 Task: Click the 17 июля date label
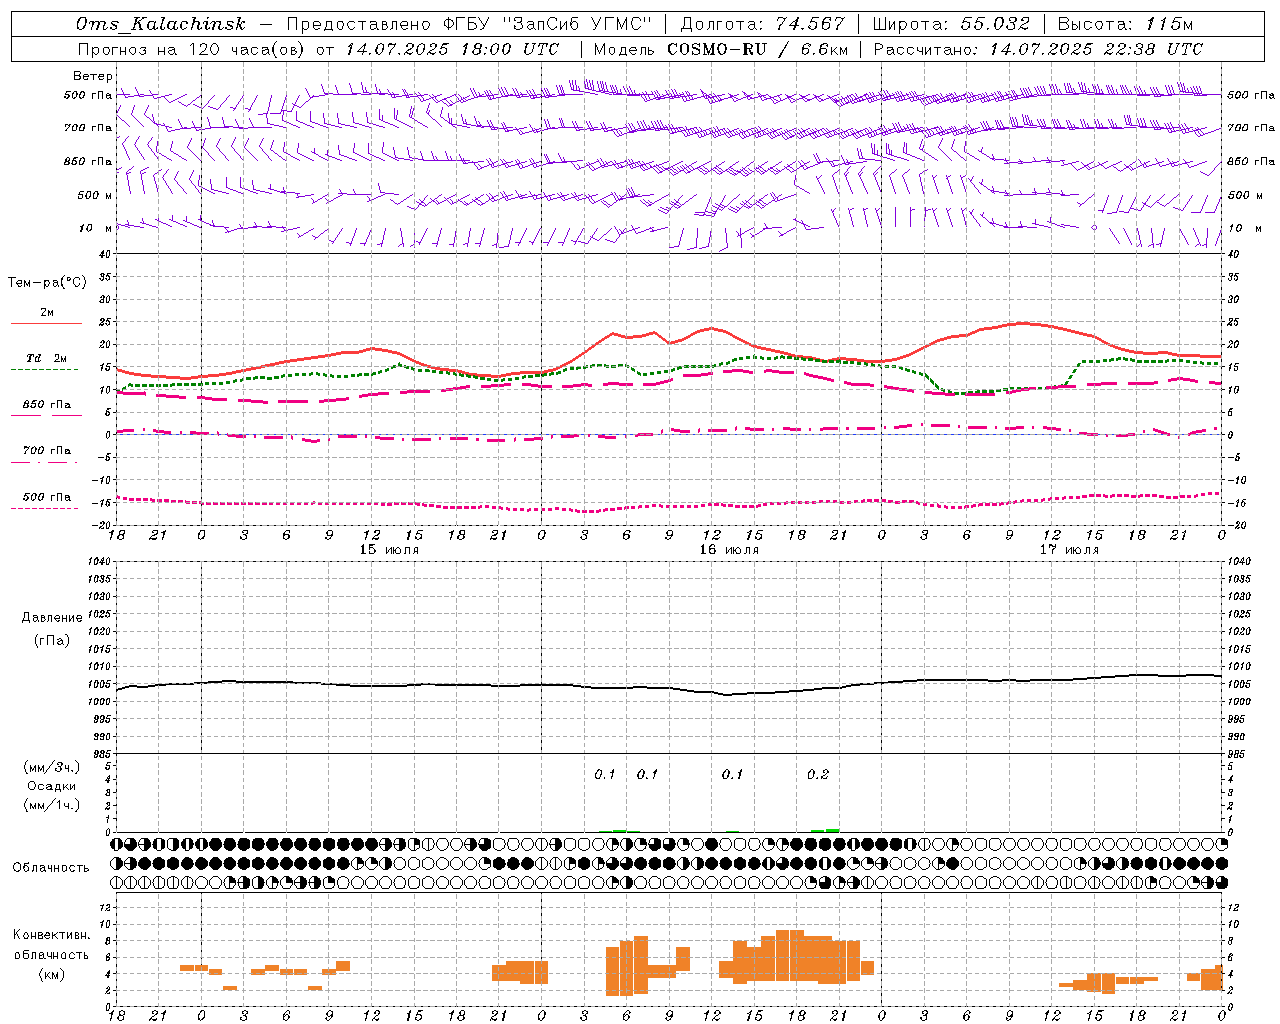(1069, 550)
